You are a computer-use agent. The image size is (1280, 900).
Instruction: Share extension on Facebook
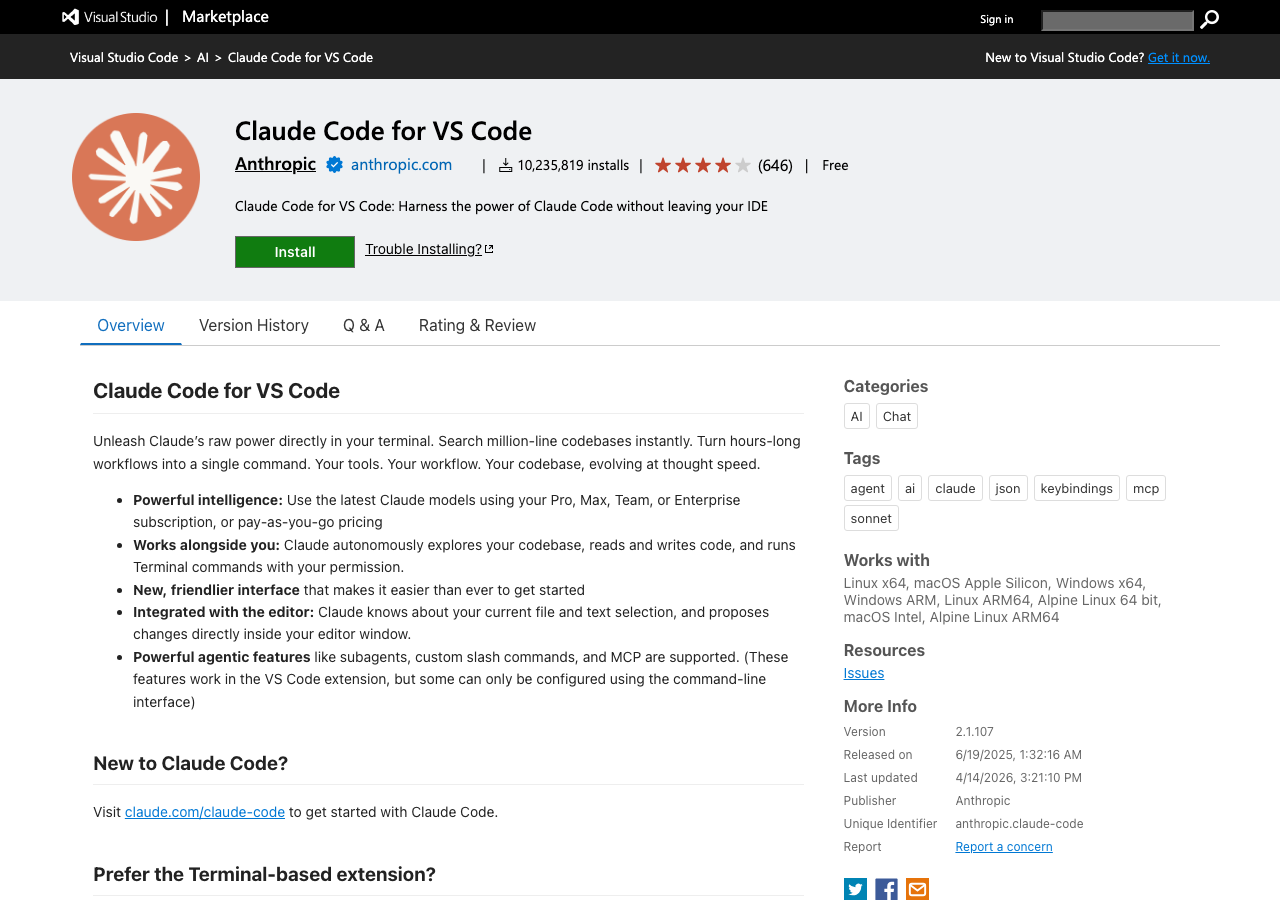click(x=886, y=889)
